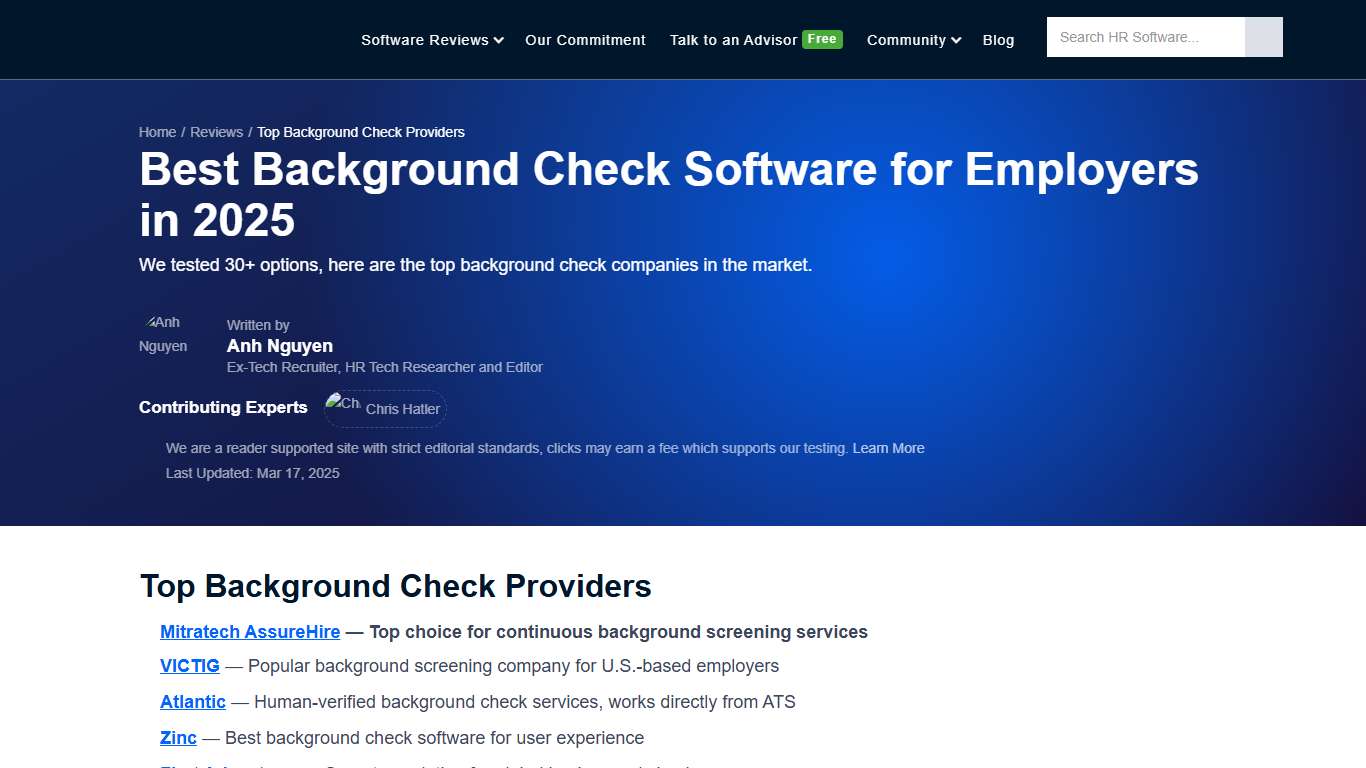
Task: Open the Mitratech AssureHire provider link
Action: click(250, 632)
